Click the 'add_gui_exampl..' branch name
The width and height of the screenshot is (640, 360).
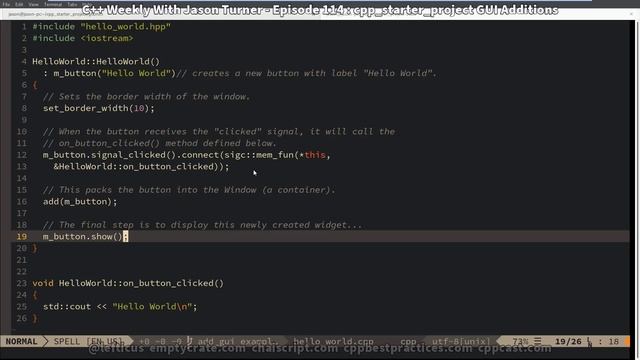point(238,341)
